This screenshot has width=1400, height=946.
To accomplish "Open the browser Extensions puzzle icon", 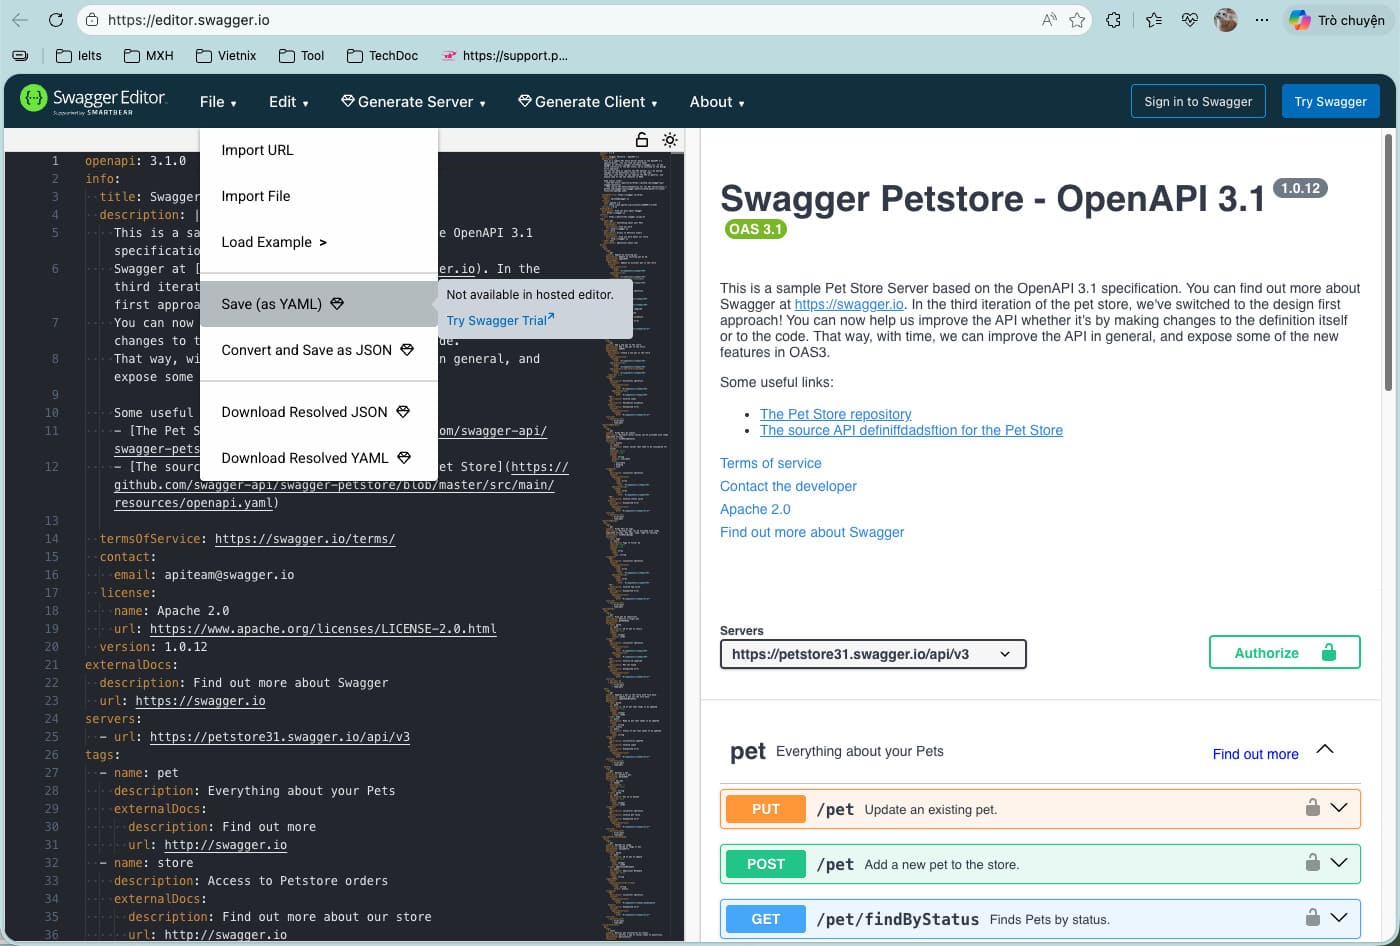I will tap(1113, 20).
